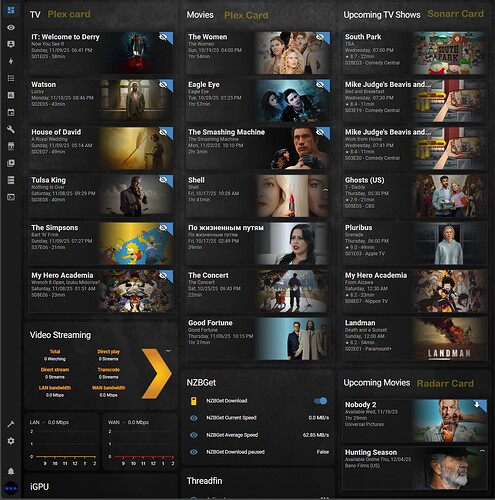Click the eye icon beside NZBGet Current Speed
Image resolution: width=495 pixels, height=500 pixels.
pyautogui.click(x=193, y=418)
